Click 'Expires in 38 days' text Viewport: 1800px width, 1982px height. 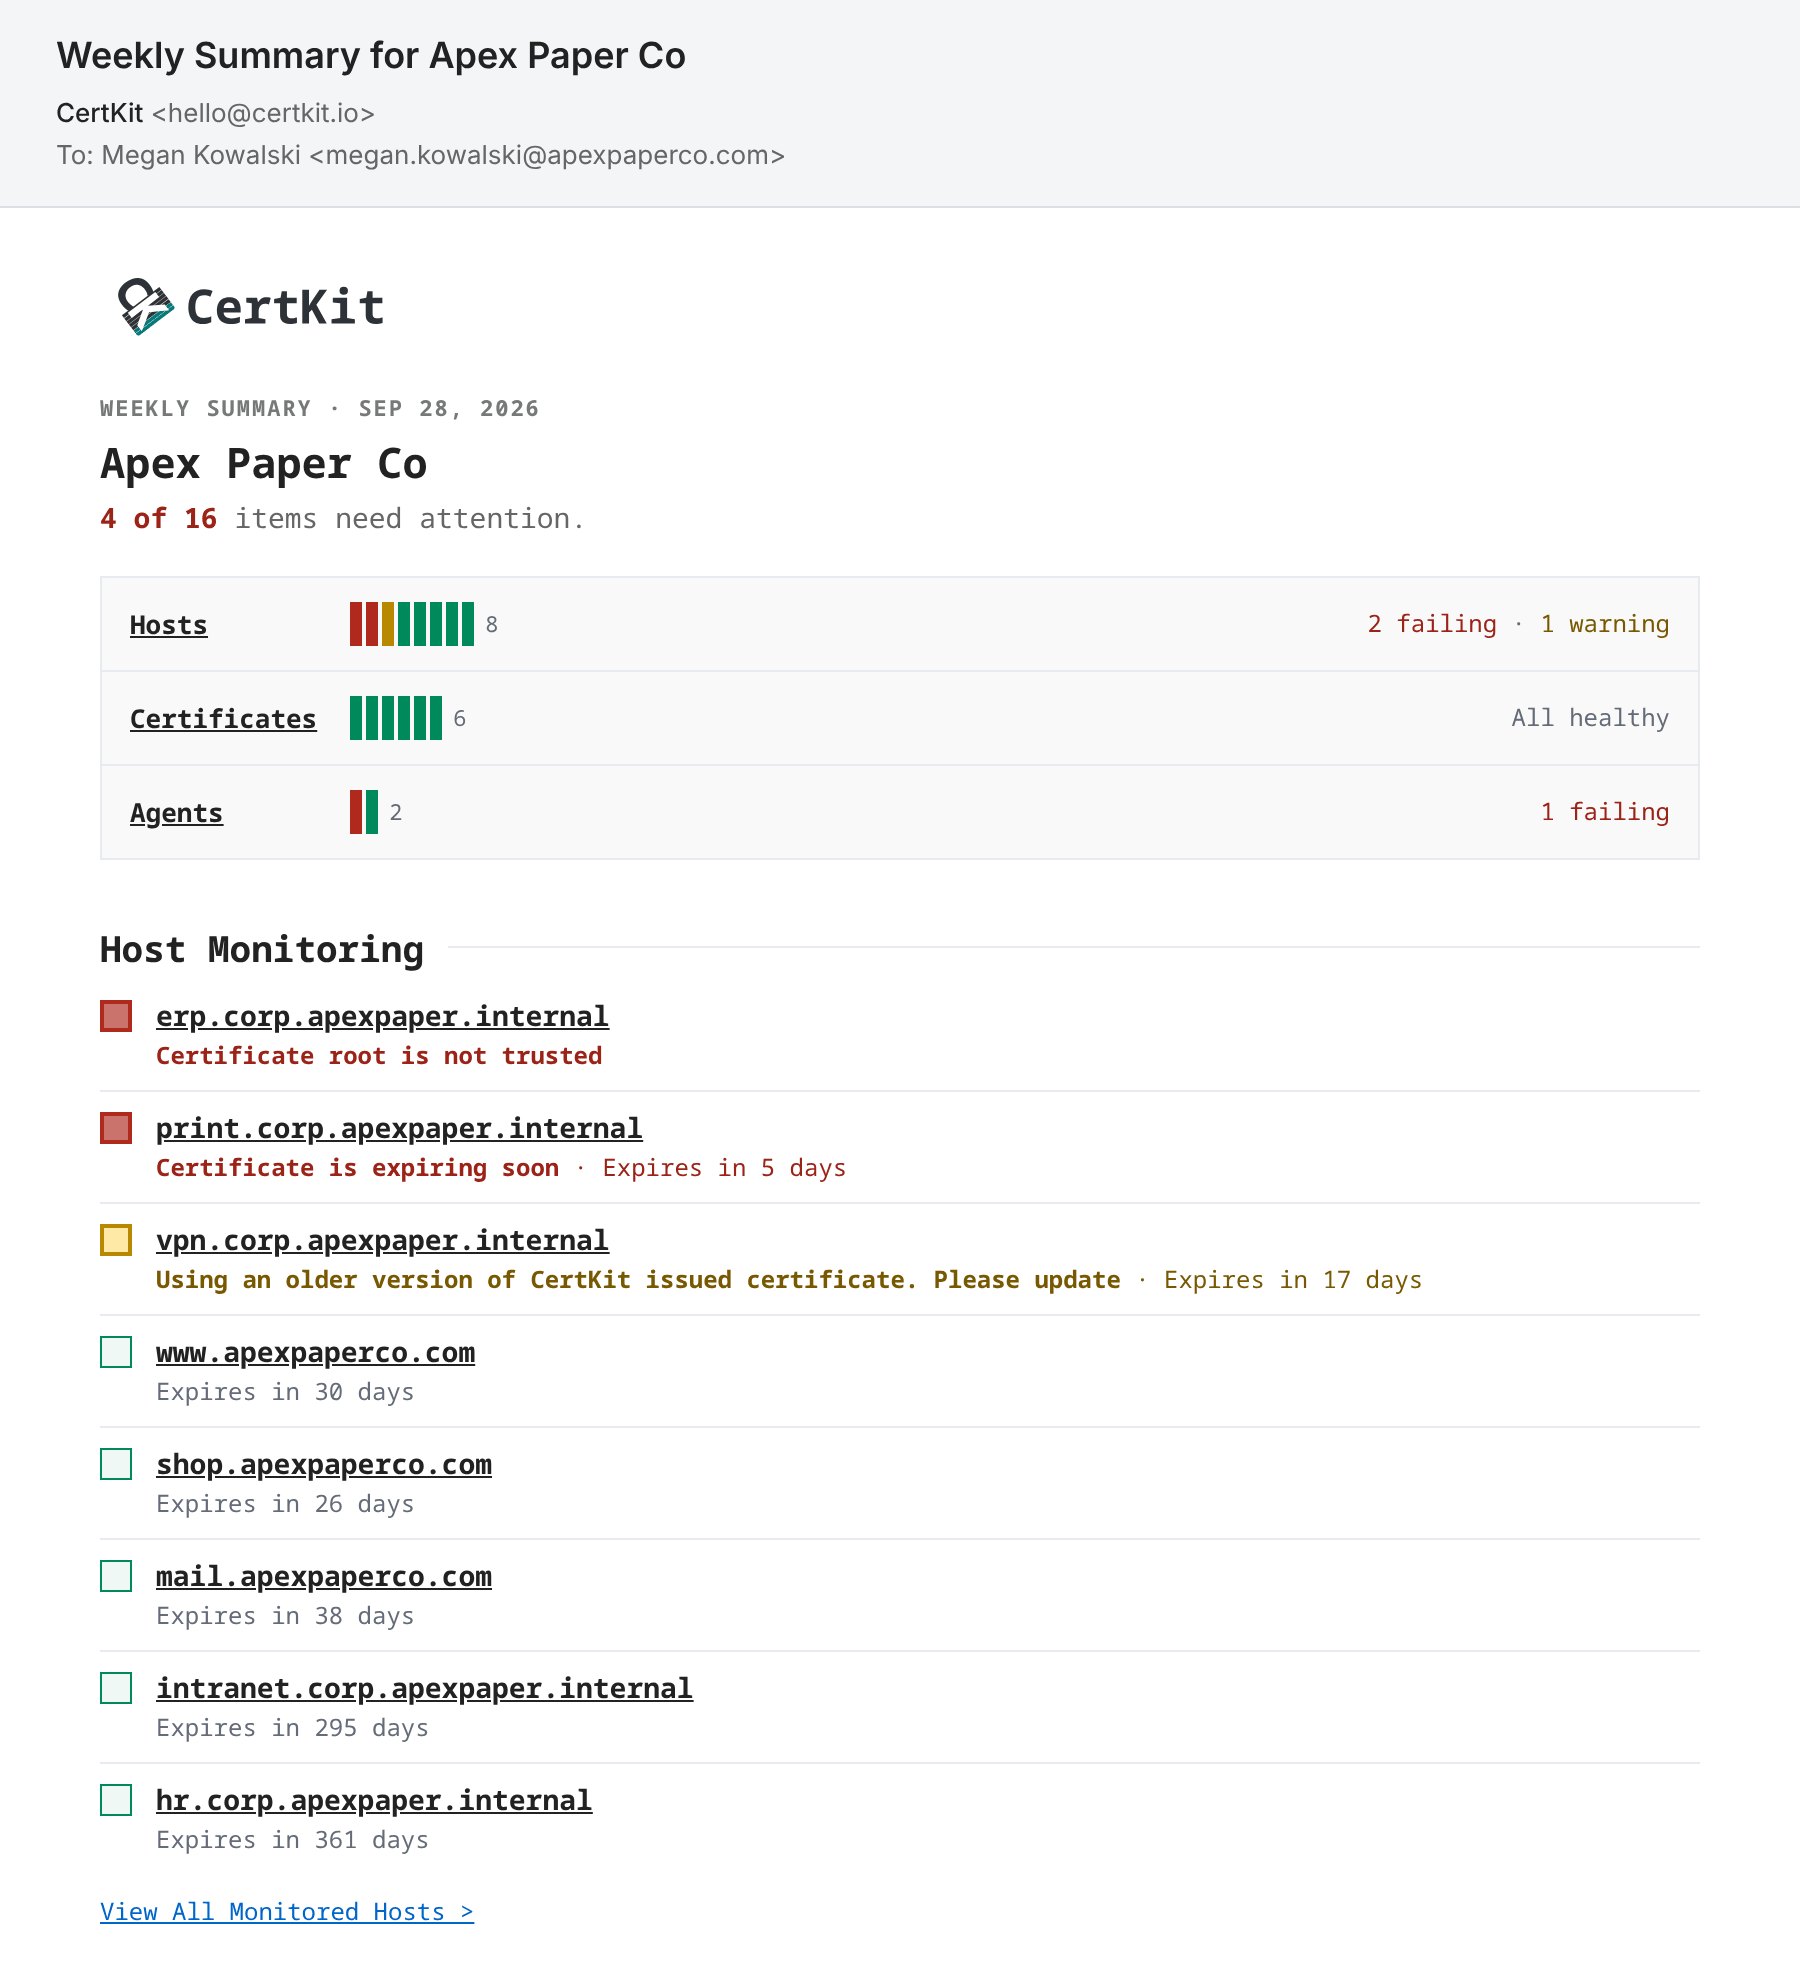[285, 1616]
